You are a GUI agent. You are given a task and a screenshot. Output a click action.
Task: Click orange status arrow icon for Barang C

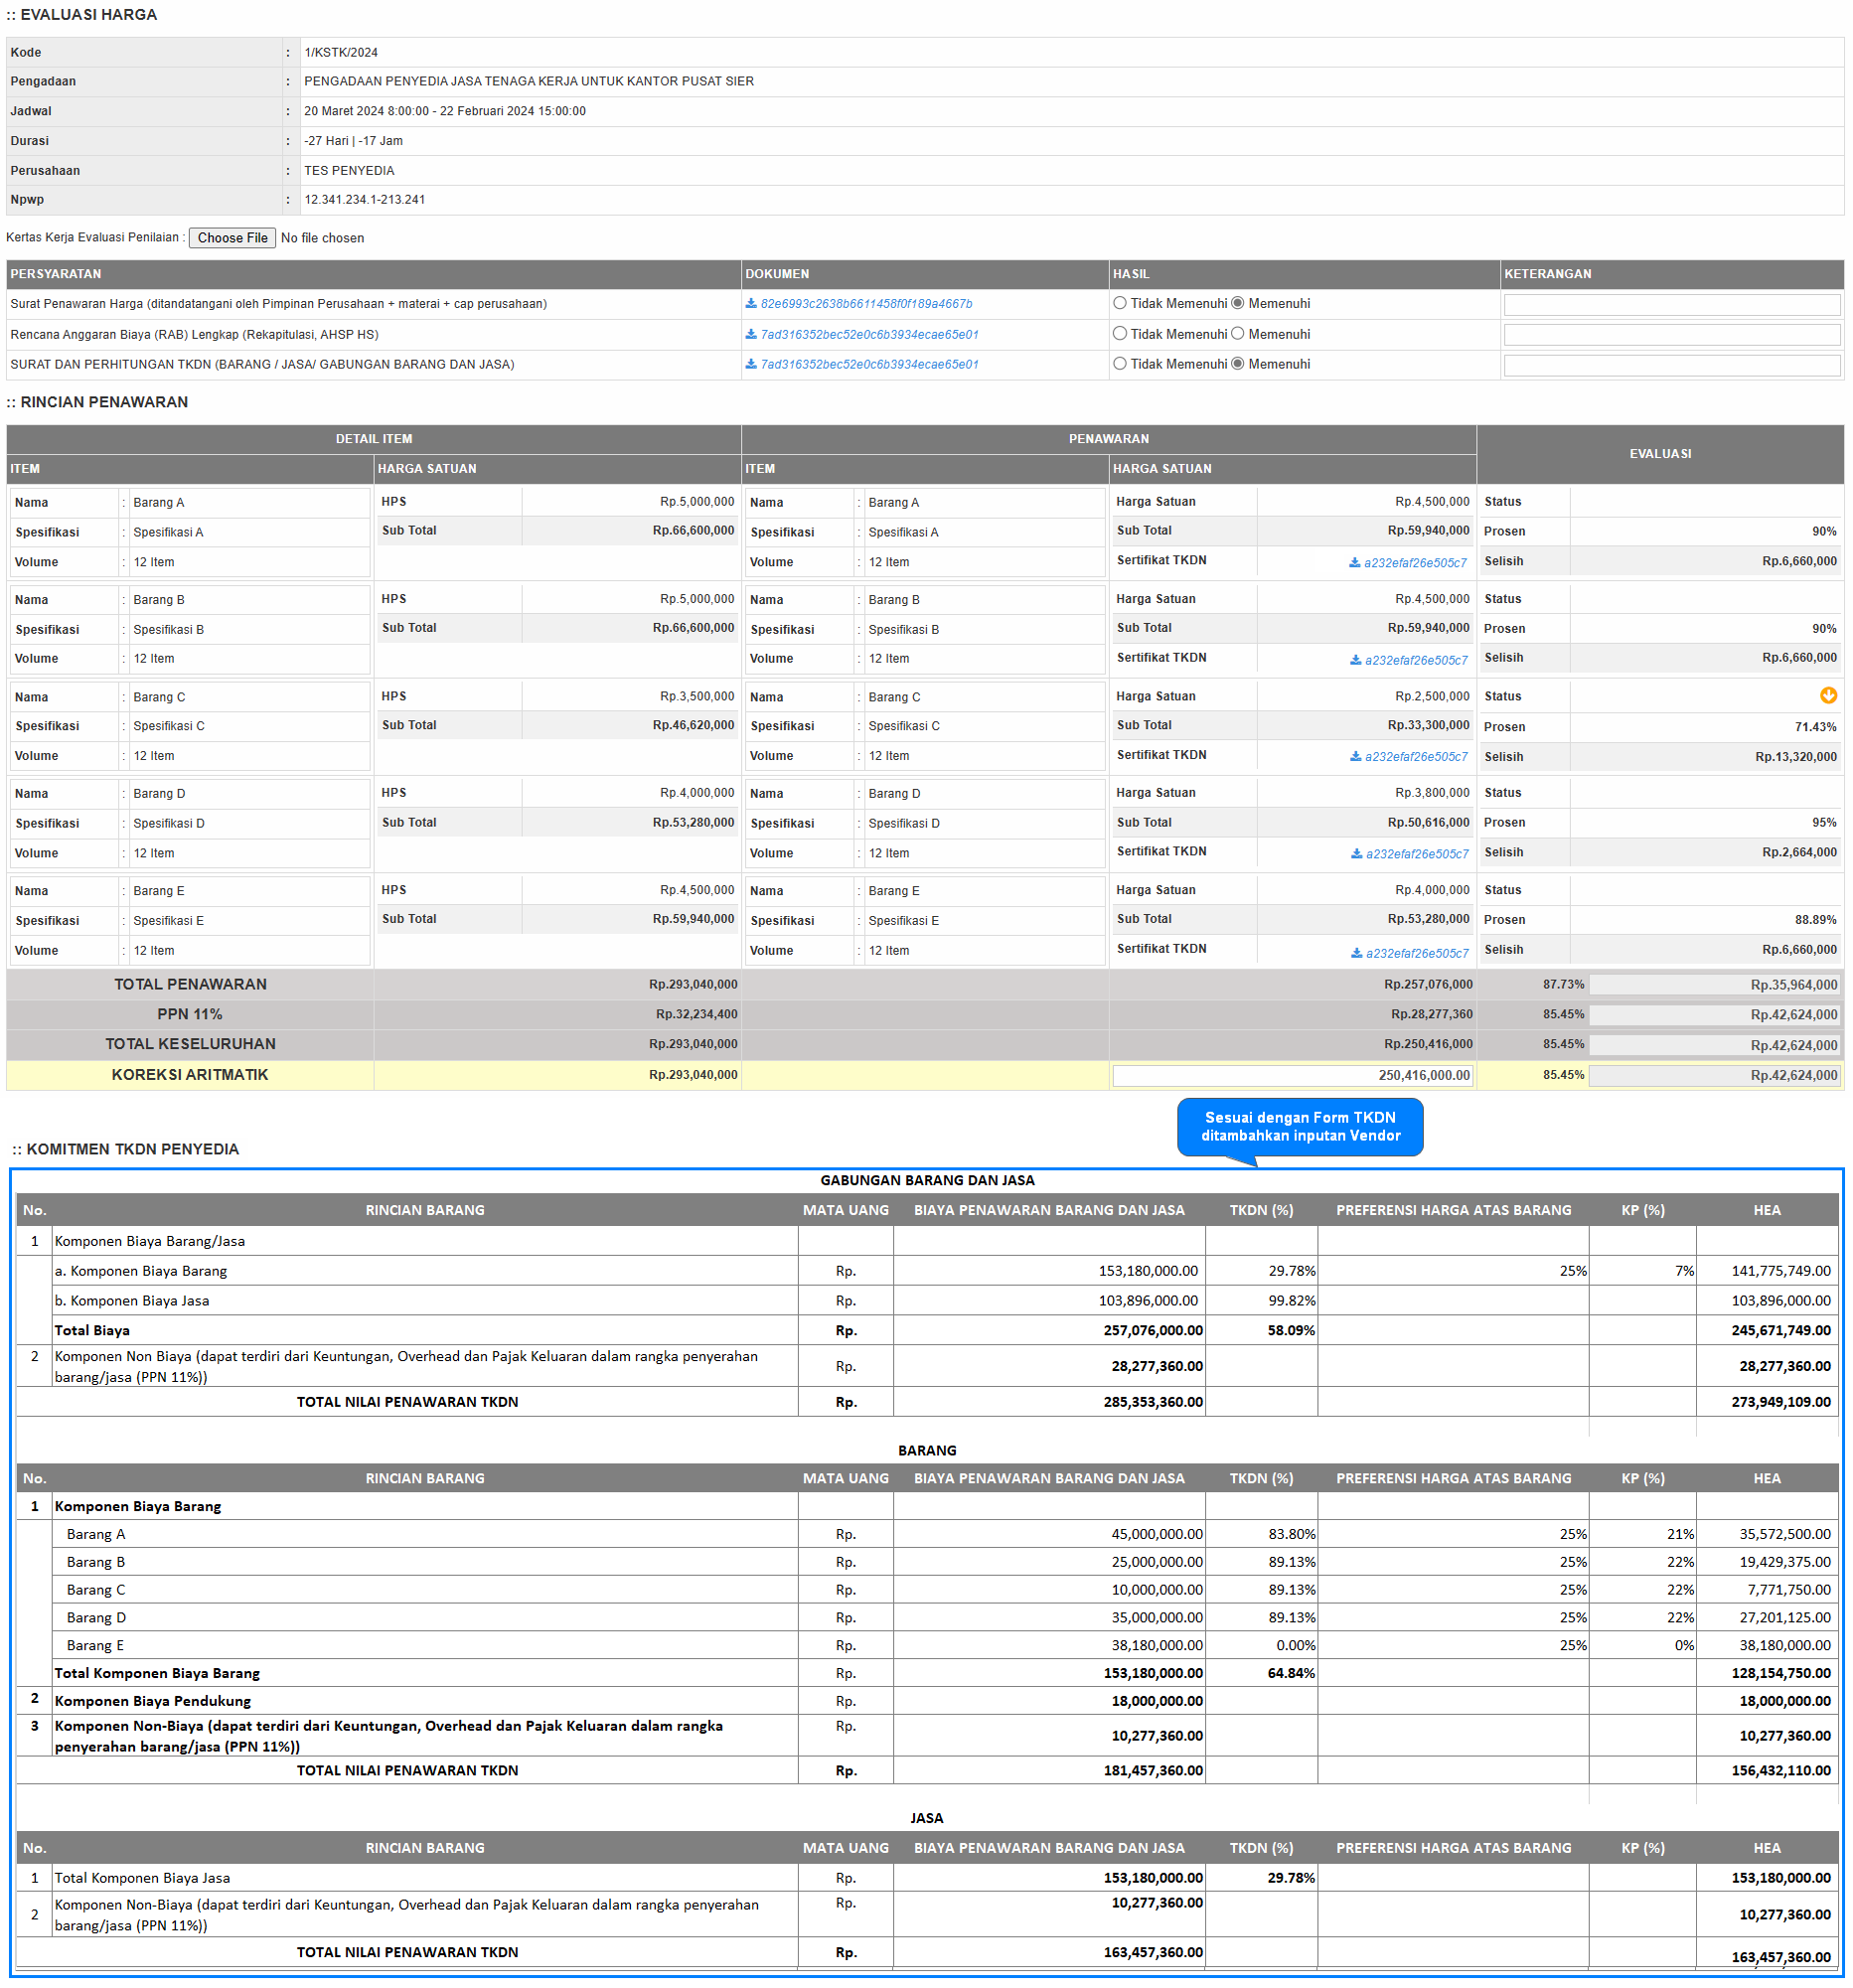tap(1827, 696)
